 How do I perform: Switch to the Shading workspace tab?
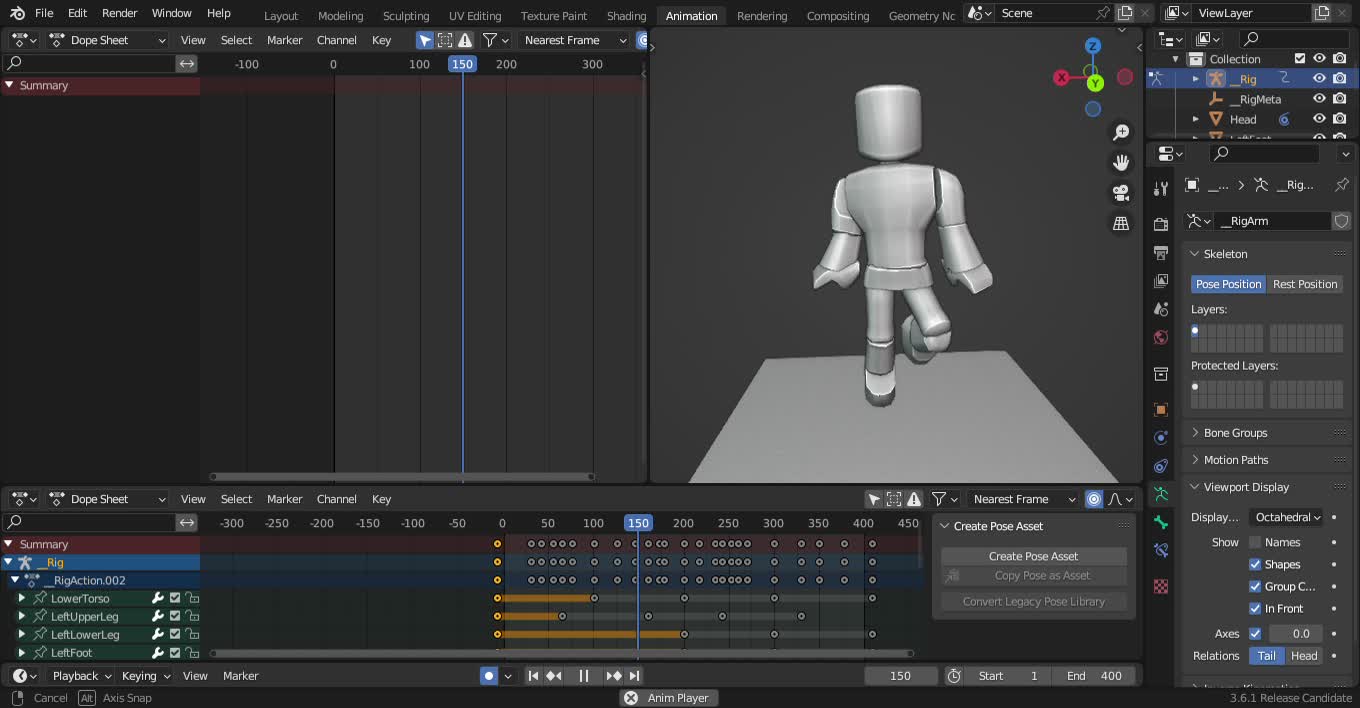pyautogui.click(x=626, y=16)
